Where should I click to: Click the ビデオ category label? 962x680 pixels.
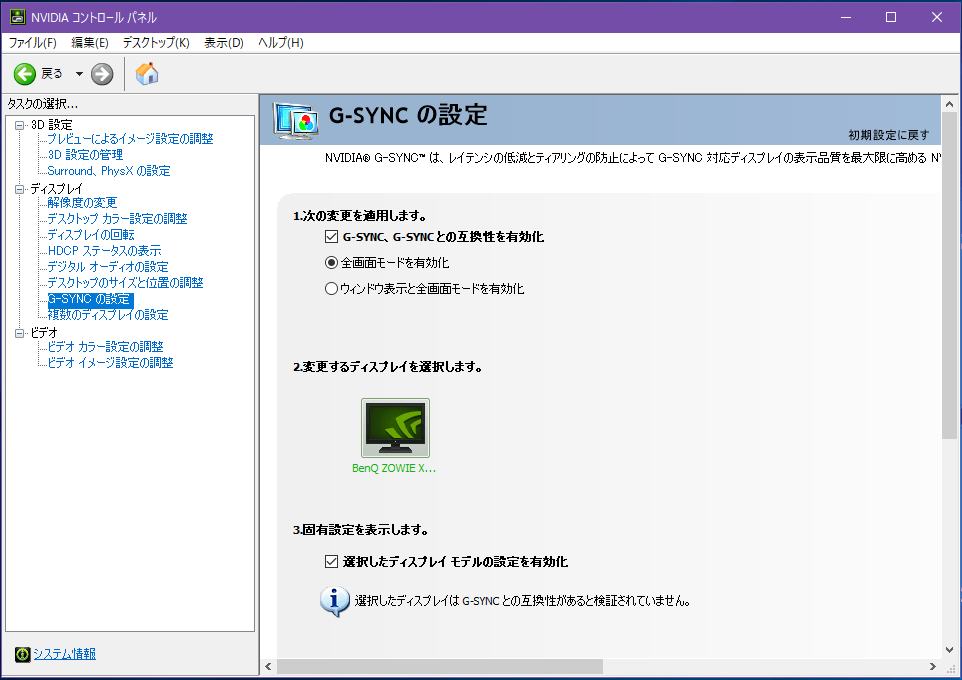[x=44, y=333]
